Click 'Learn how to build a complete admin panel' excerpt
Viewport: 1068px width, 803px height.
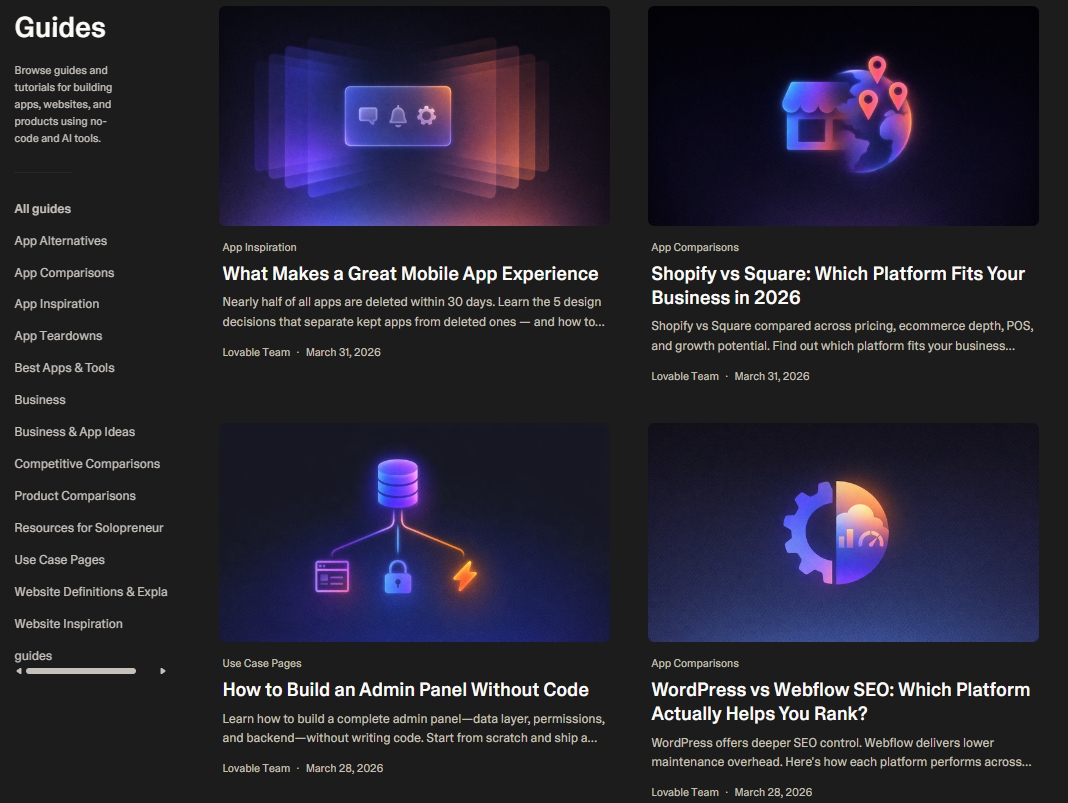413,729
